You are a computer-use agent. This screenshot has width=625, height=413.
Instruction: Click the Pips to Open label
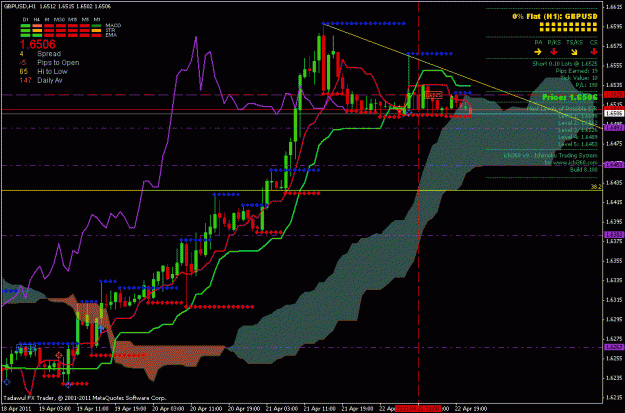point(58,63)
